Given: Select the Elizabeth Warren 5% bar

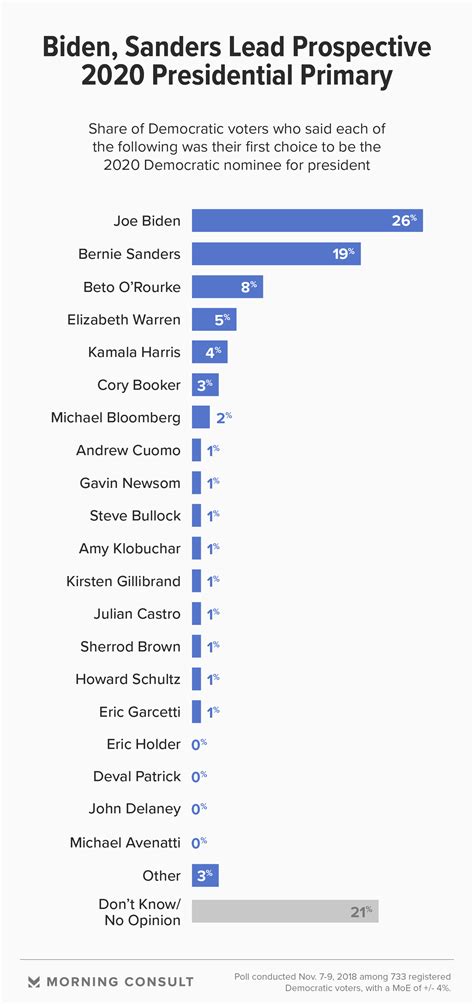Looking at the screenshot, I should tap(215, 319).
